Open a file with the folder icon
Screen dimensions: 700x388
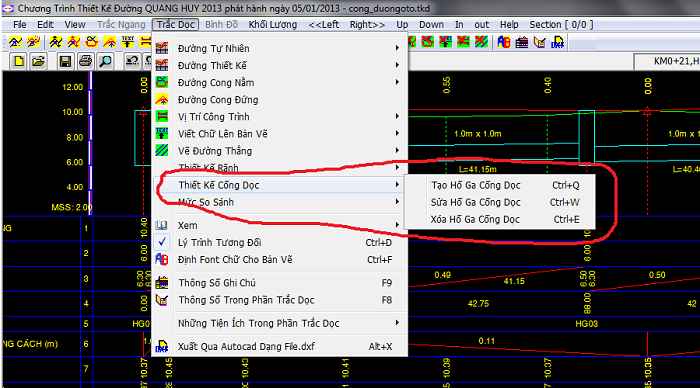pyautogui.click(x=38, y=61)
